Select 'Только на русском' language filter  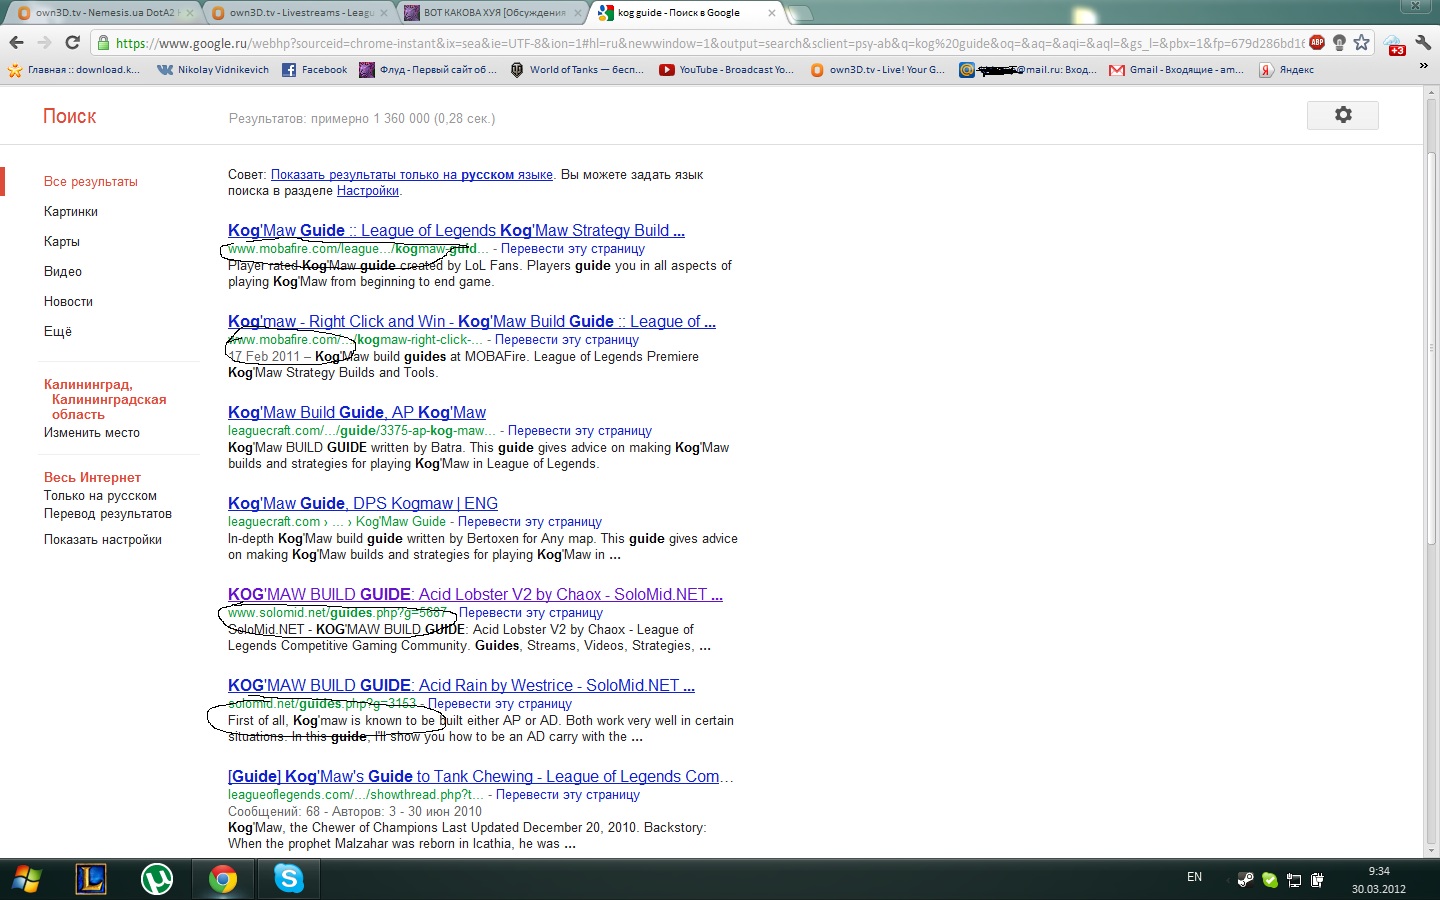[100, 496]
